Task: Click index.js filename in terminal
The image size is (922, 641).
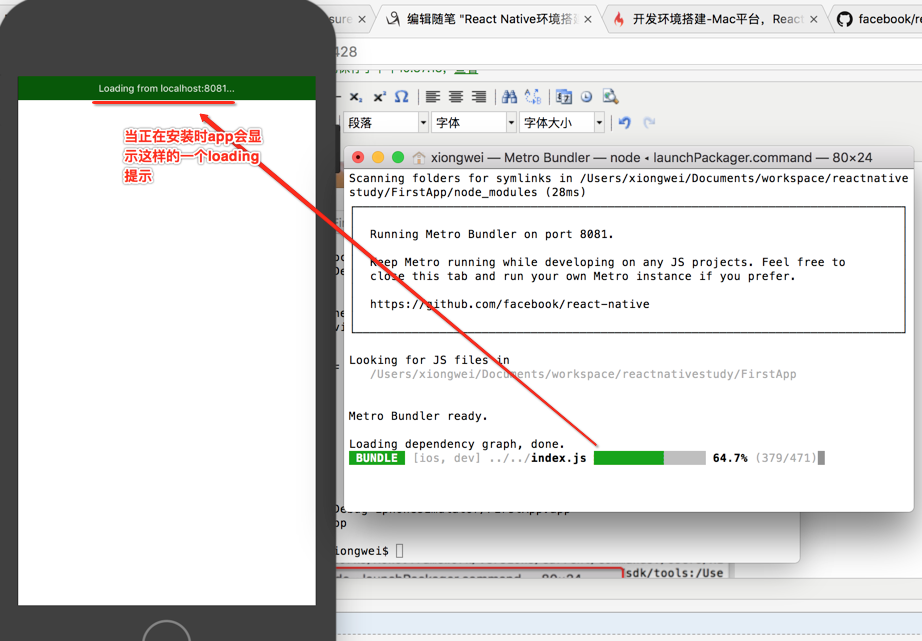Action: (x=559, y=458)
